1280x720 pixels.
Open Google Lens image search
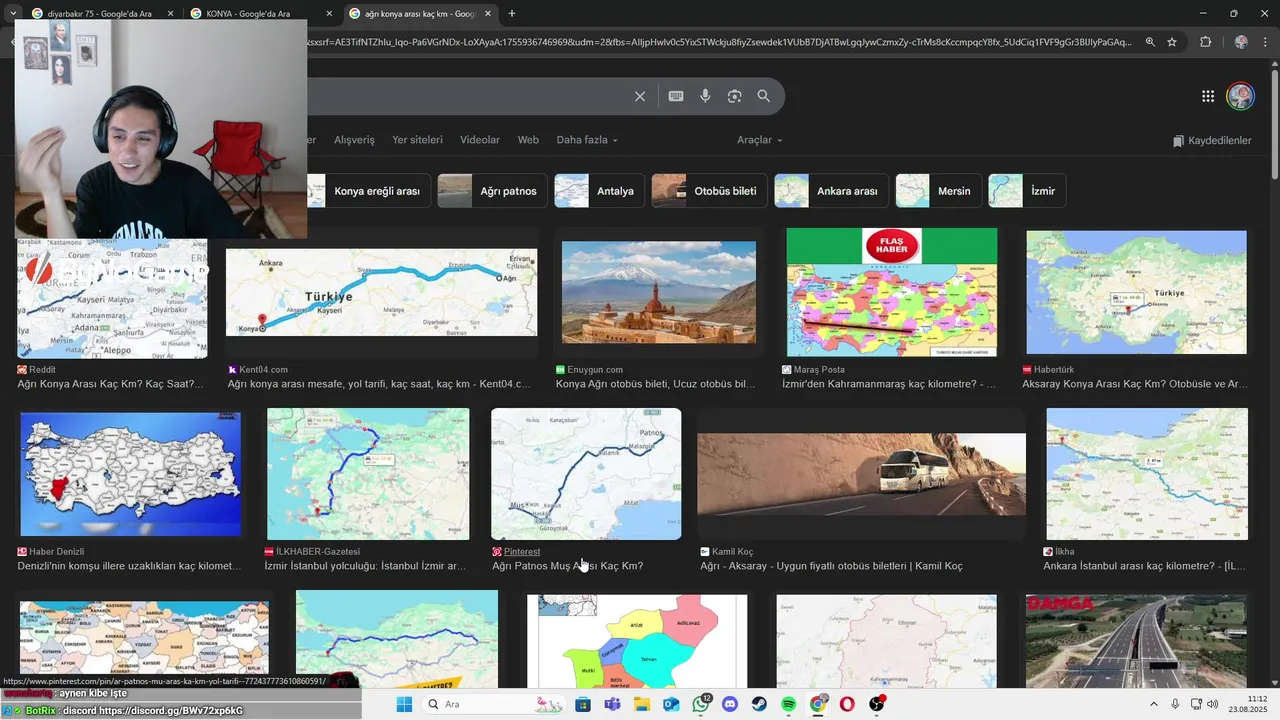click(x=735, y=96)
